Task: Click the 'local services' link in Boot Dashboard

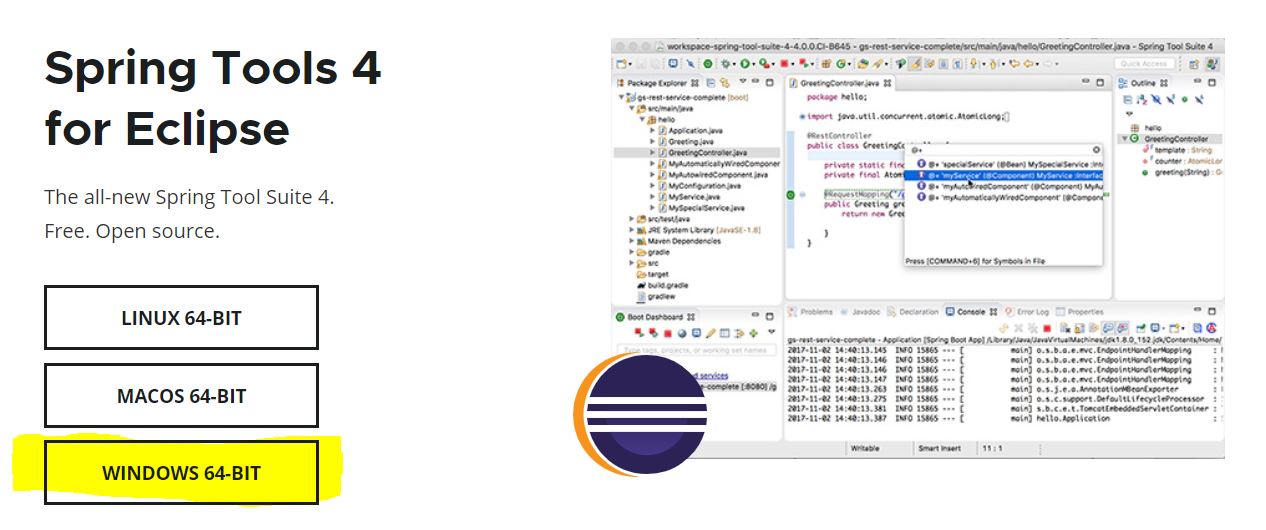Action: [712, 375]
